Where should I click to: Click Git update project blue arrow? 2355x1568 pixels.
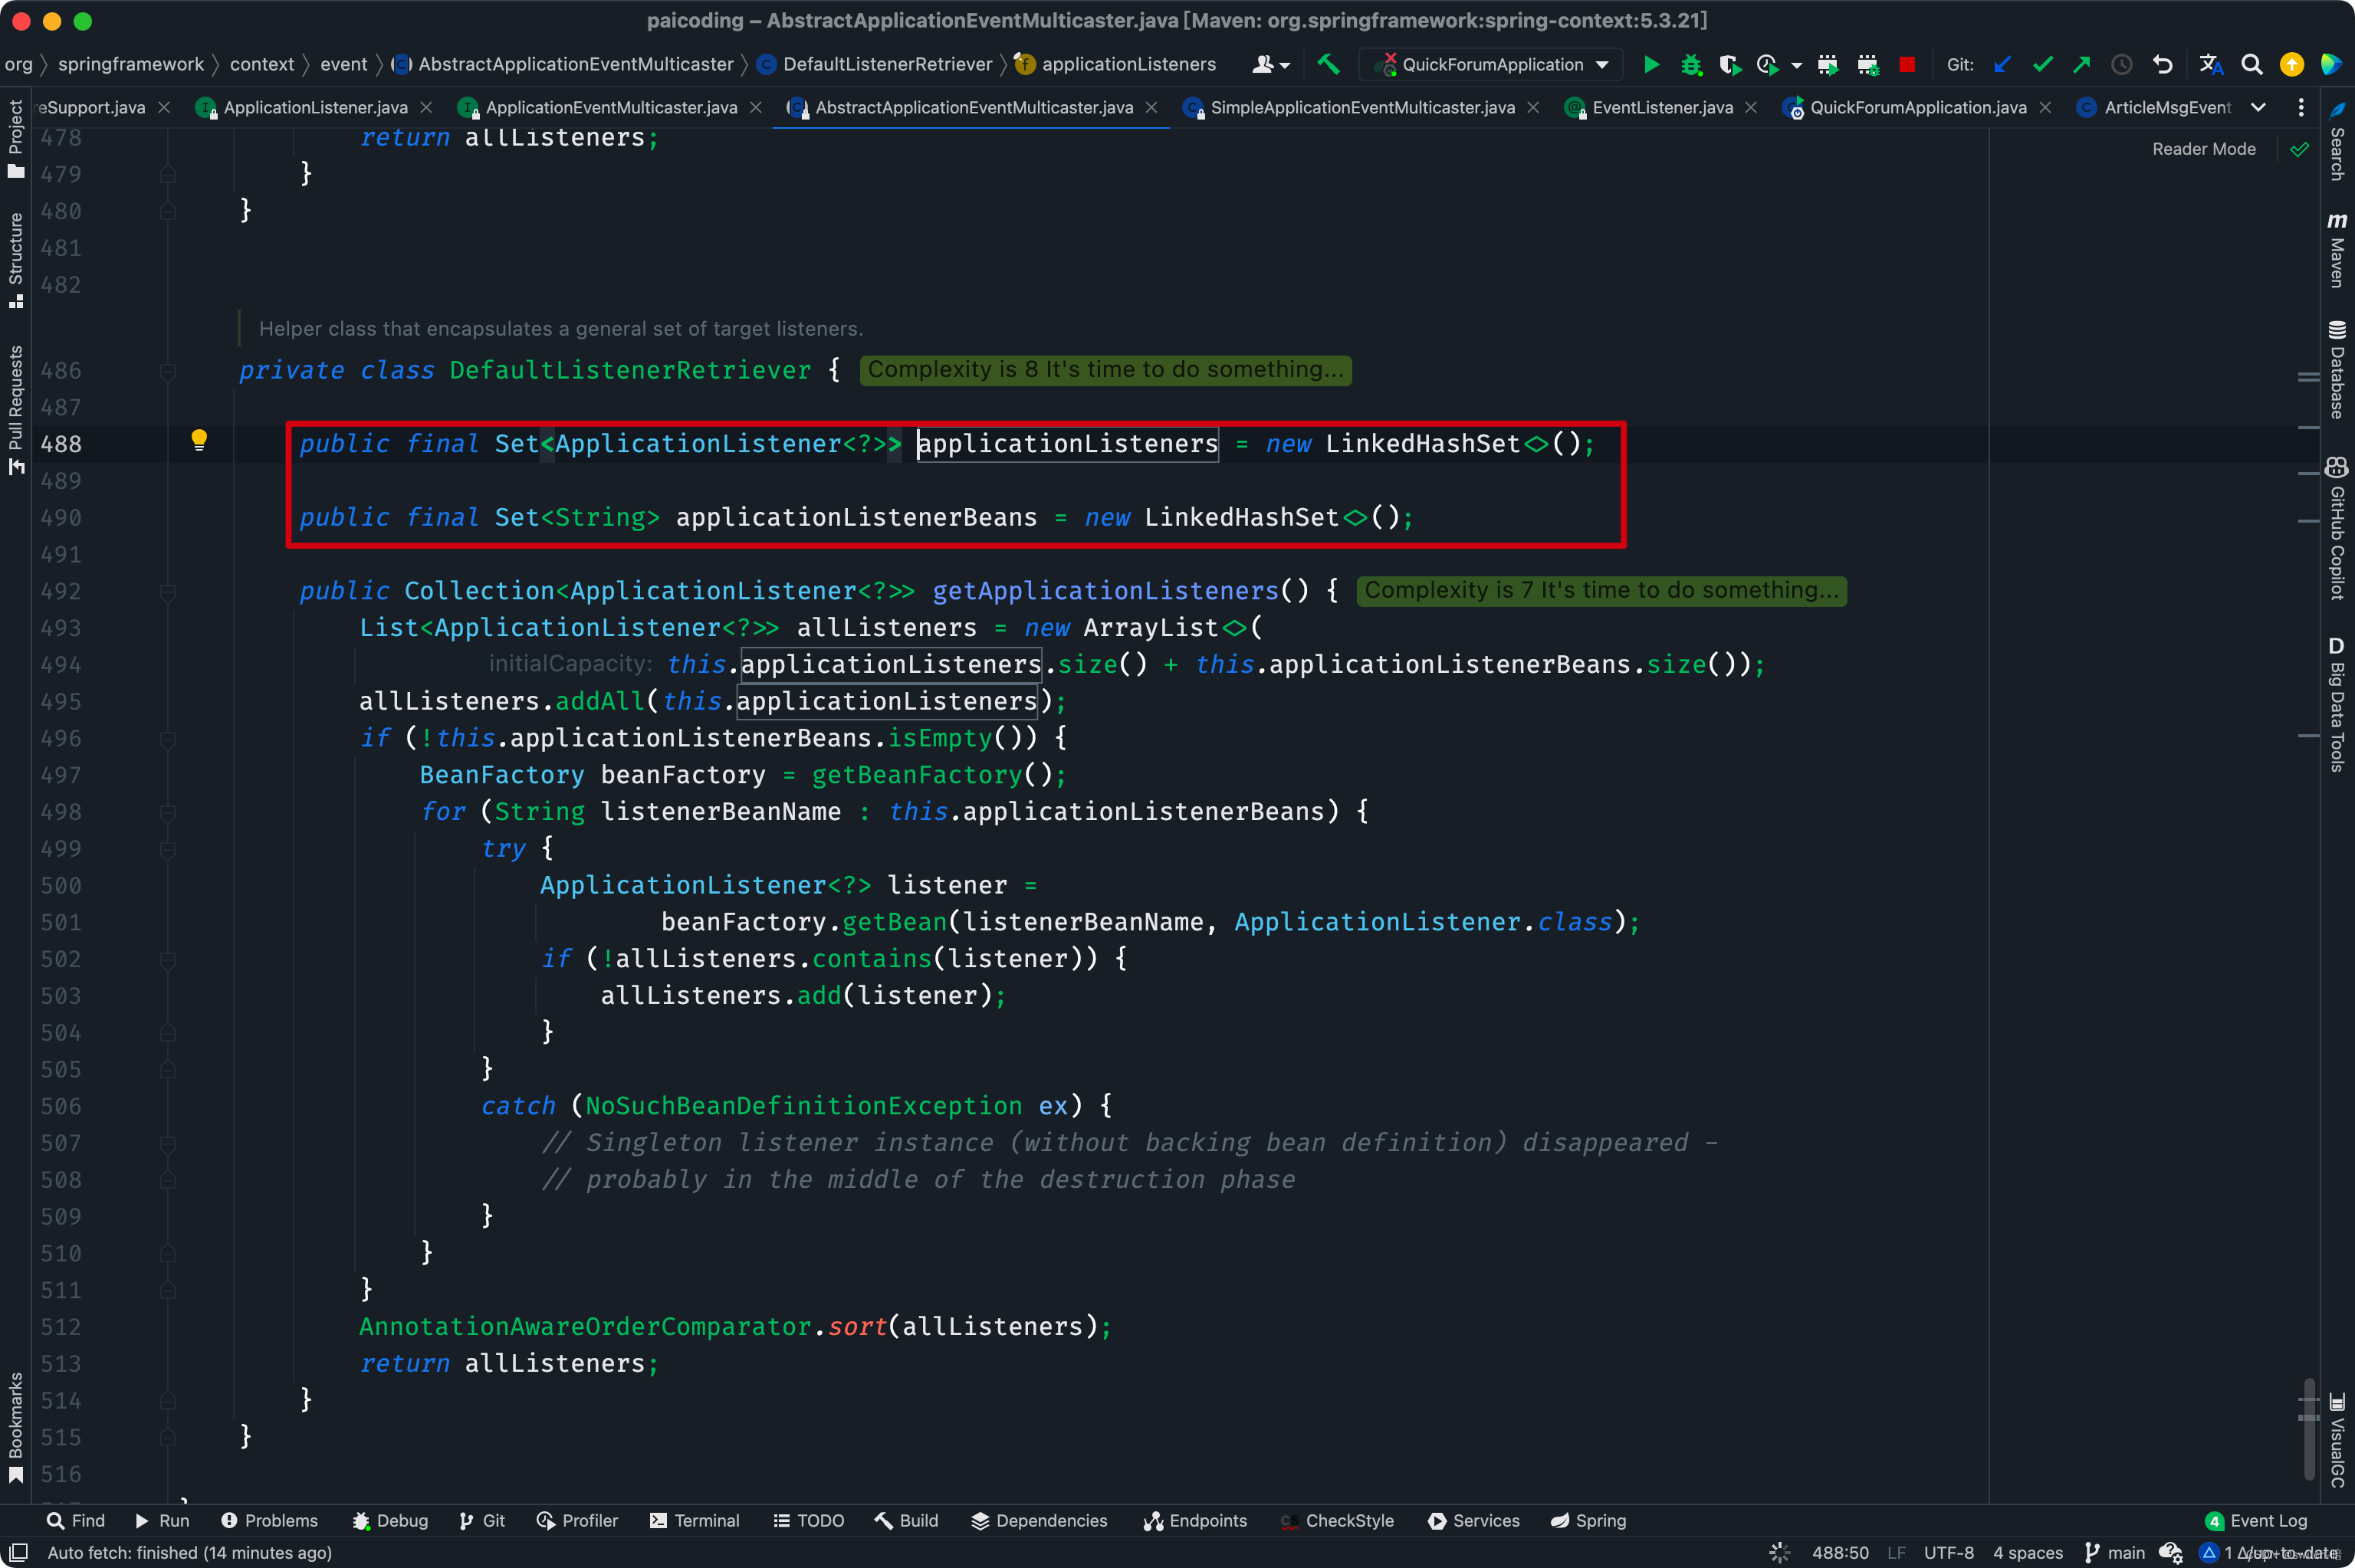coord(2002,65)
